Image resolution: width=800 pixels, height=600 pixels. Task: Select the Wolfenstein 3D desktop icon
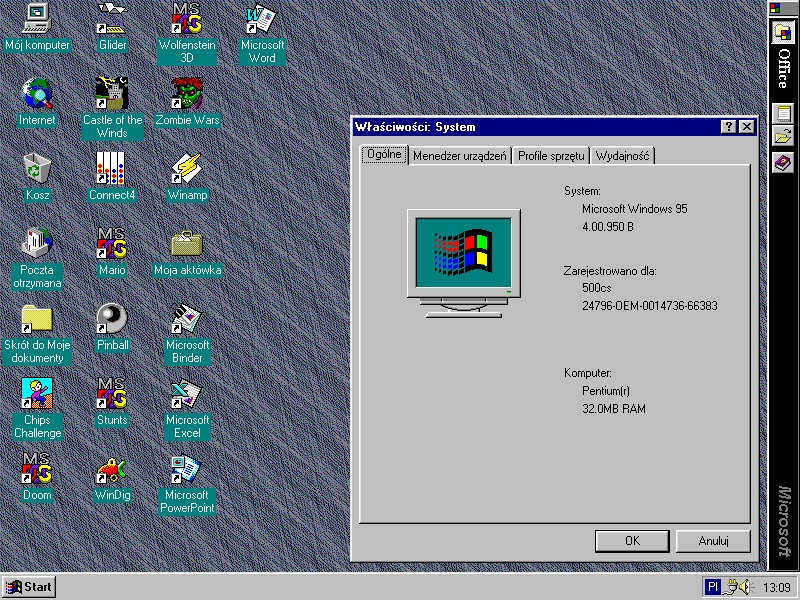[x=187, y=19]
